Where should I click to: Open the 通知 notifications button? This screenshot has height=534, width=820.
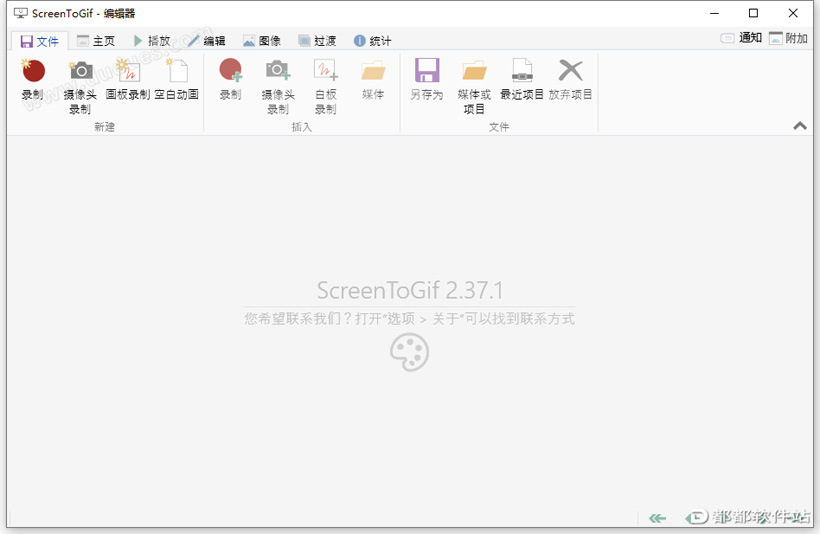click(x=741, y=38)
